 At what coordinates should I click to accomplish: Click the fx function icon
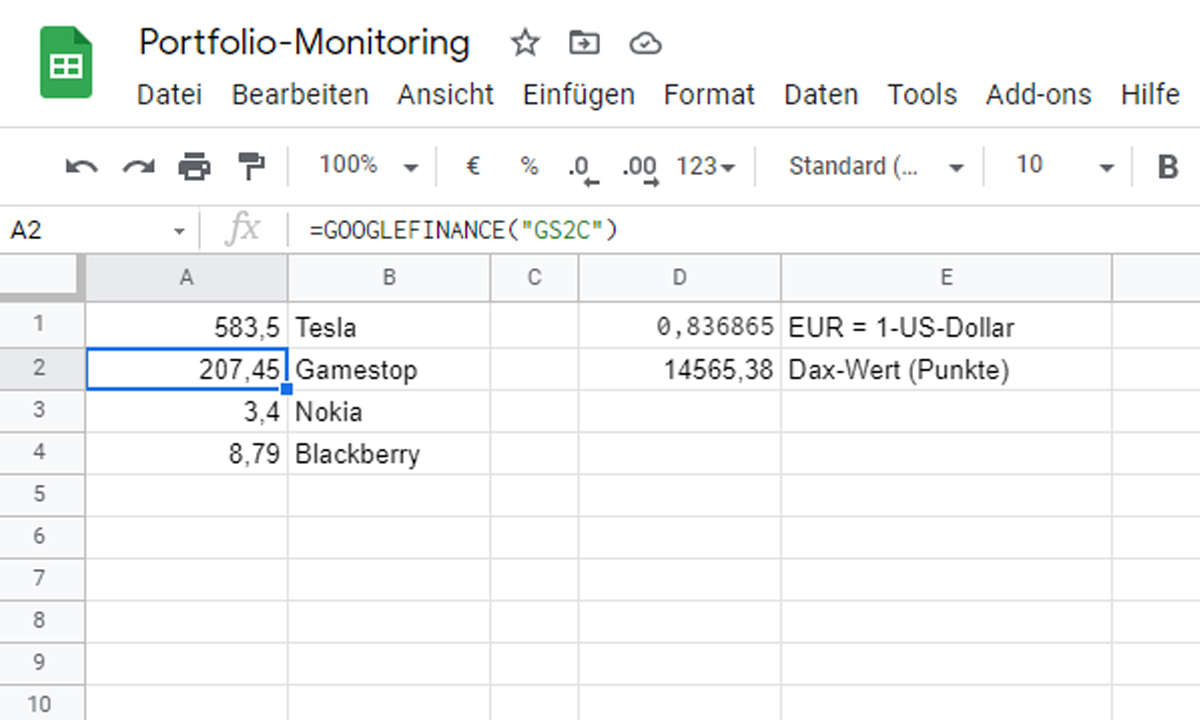(x=242, y=231)
